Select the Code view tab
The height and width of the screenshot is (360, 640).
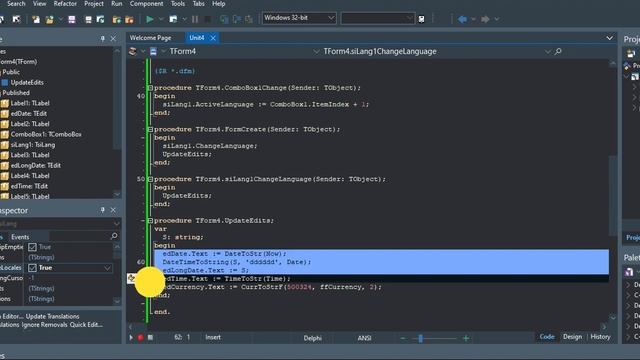pyautogui.click(x=547, y=337)
